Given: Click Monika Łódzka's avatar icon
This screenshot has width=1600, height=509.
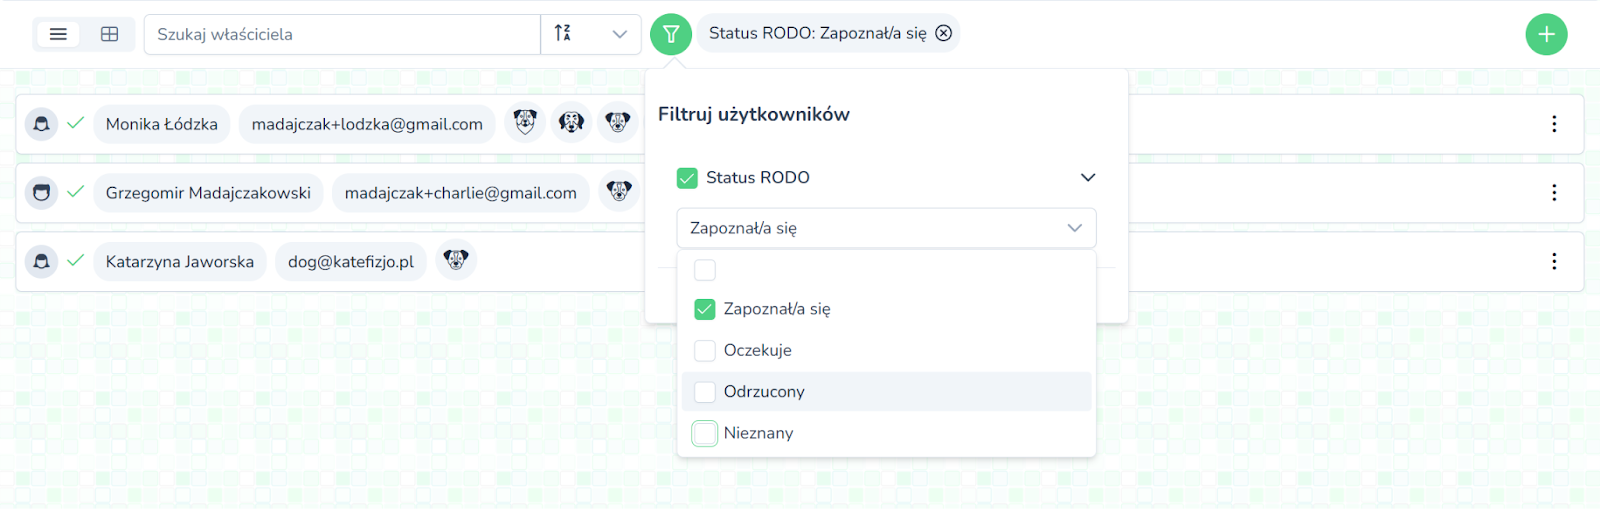Looking at the screenshot, I should click(41, 124).
